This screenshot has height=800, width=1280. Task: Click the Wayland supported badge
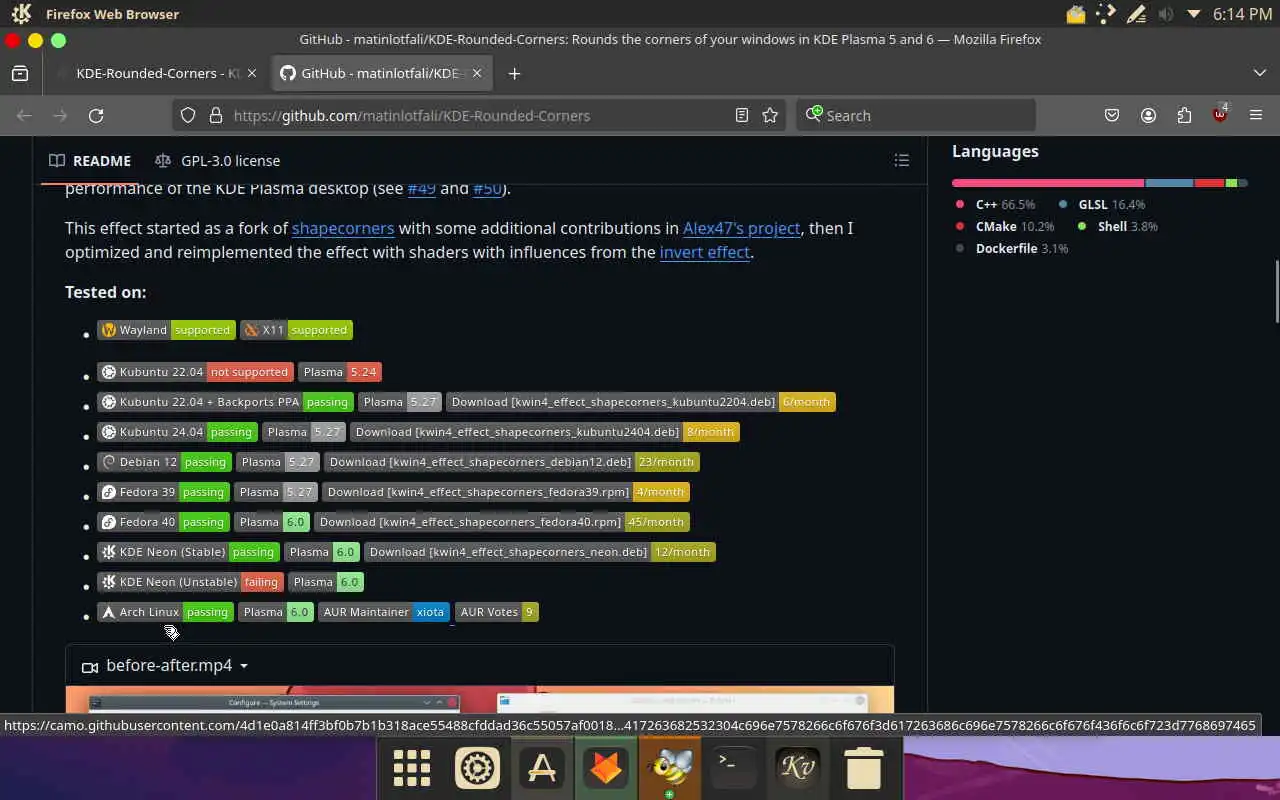pyautogui.click(x=167, y=330)
